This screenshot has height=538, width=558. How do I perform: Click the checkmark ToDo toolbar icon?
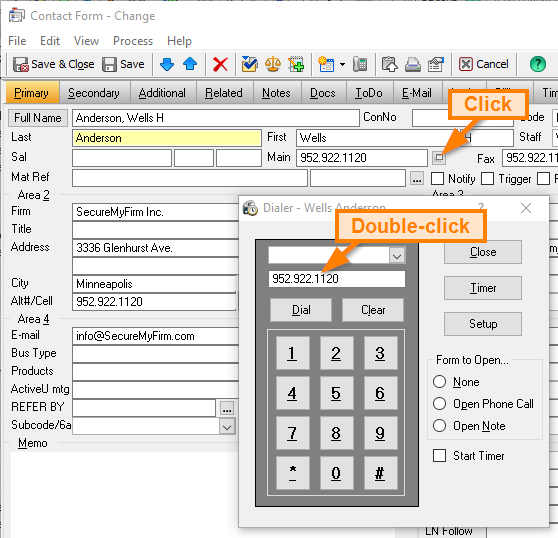point(250,64)
